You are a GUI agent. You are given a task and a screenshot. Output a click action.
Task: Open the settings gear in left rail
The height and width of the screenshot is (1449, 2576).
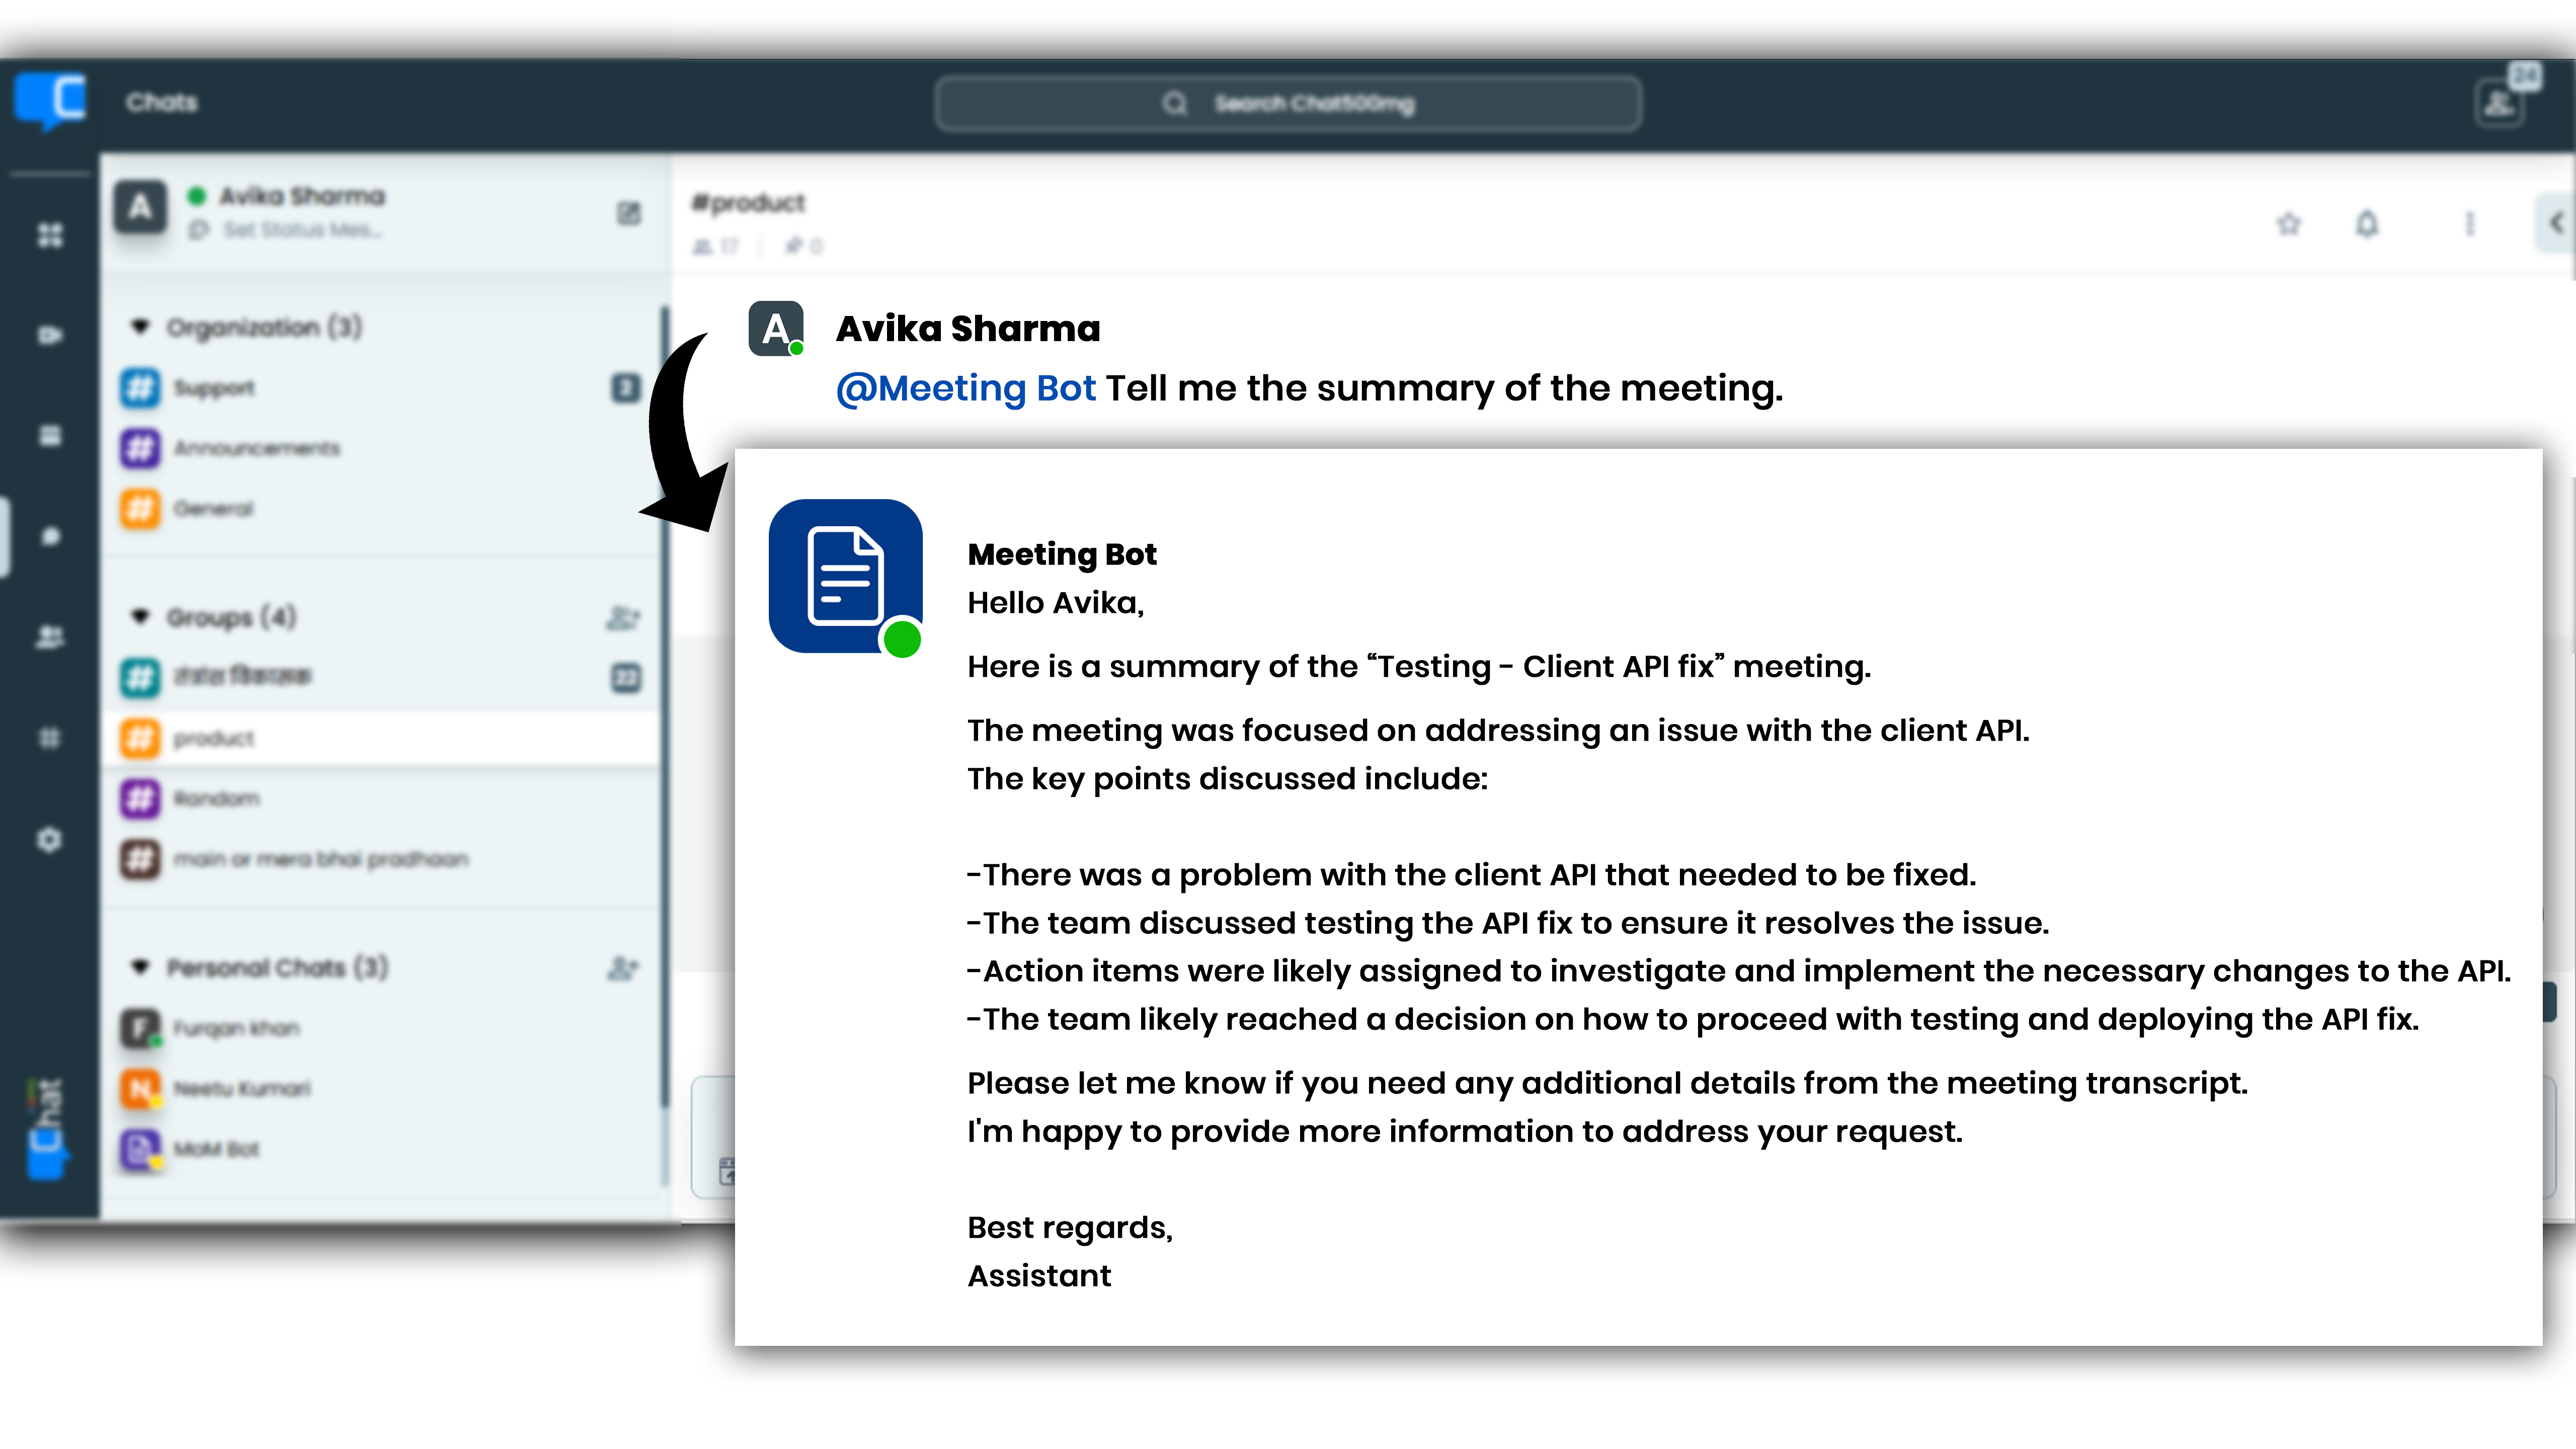49,839
